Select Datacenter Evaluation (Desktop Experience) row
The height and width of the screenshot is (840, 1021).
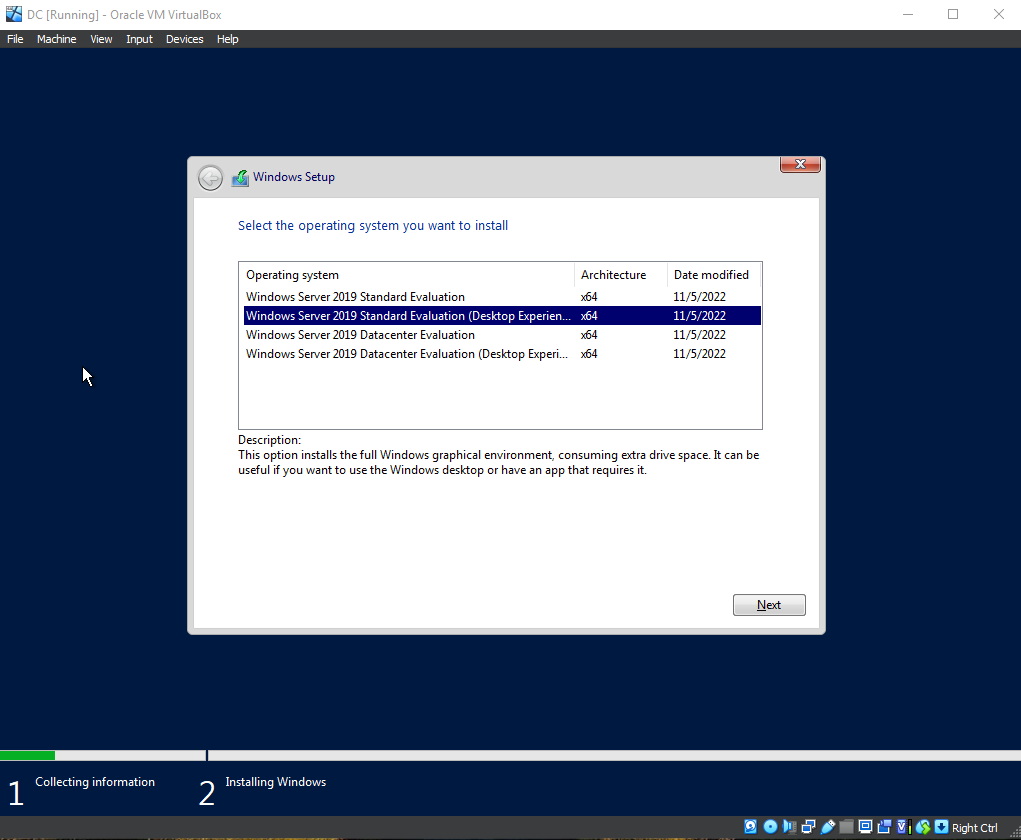click(x=502, y=354)
